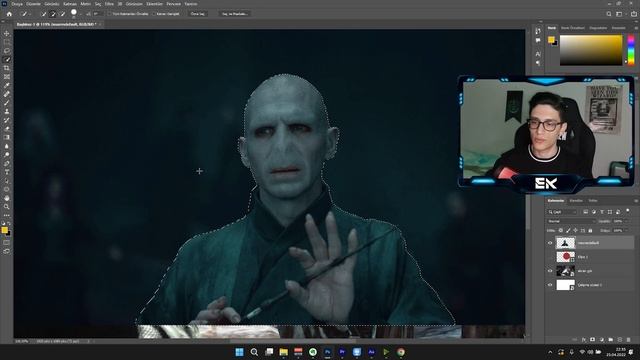Select the History Brush tool
Screen dimensions: 640x360
click(7, 120)
